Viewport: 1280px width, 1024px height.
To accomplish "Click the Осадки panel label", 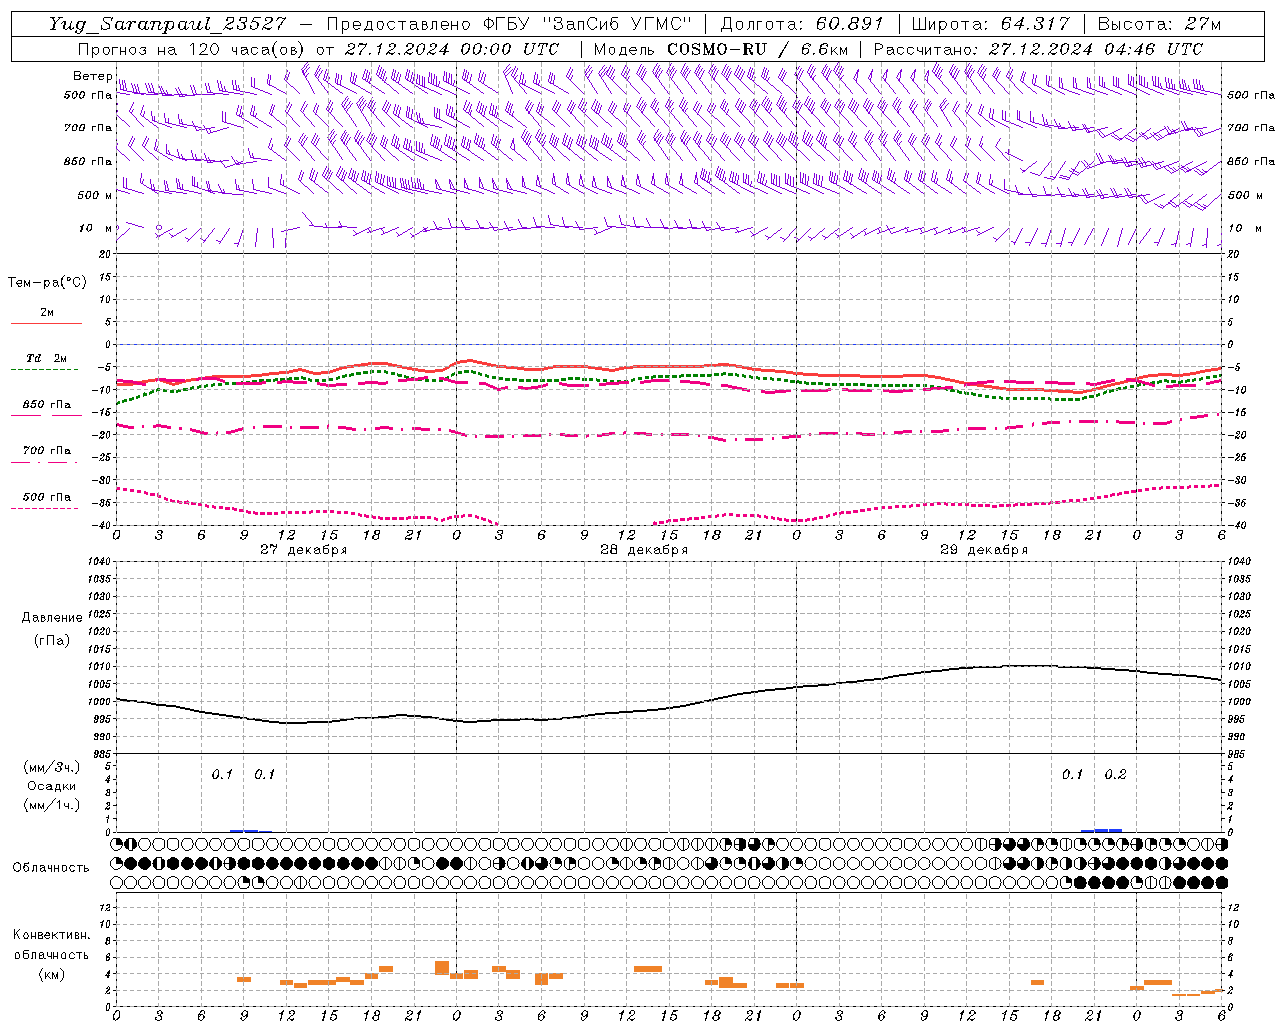I will [52, 786].
